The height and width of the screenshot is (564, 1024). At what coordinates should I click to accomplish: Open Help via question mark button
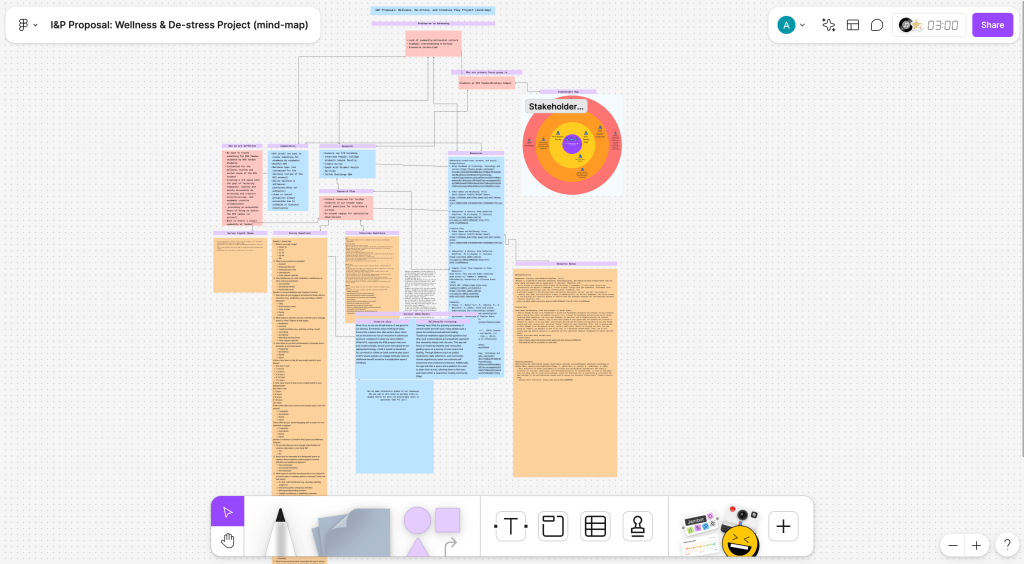click(1007, 545)
